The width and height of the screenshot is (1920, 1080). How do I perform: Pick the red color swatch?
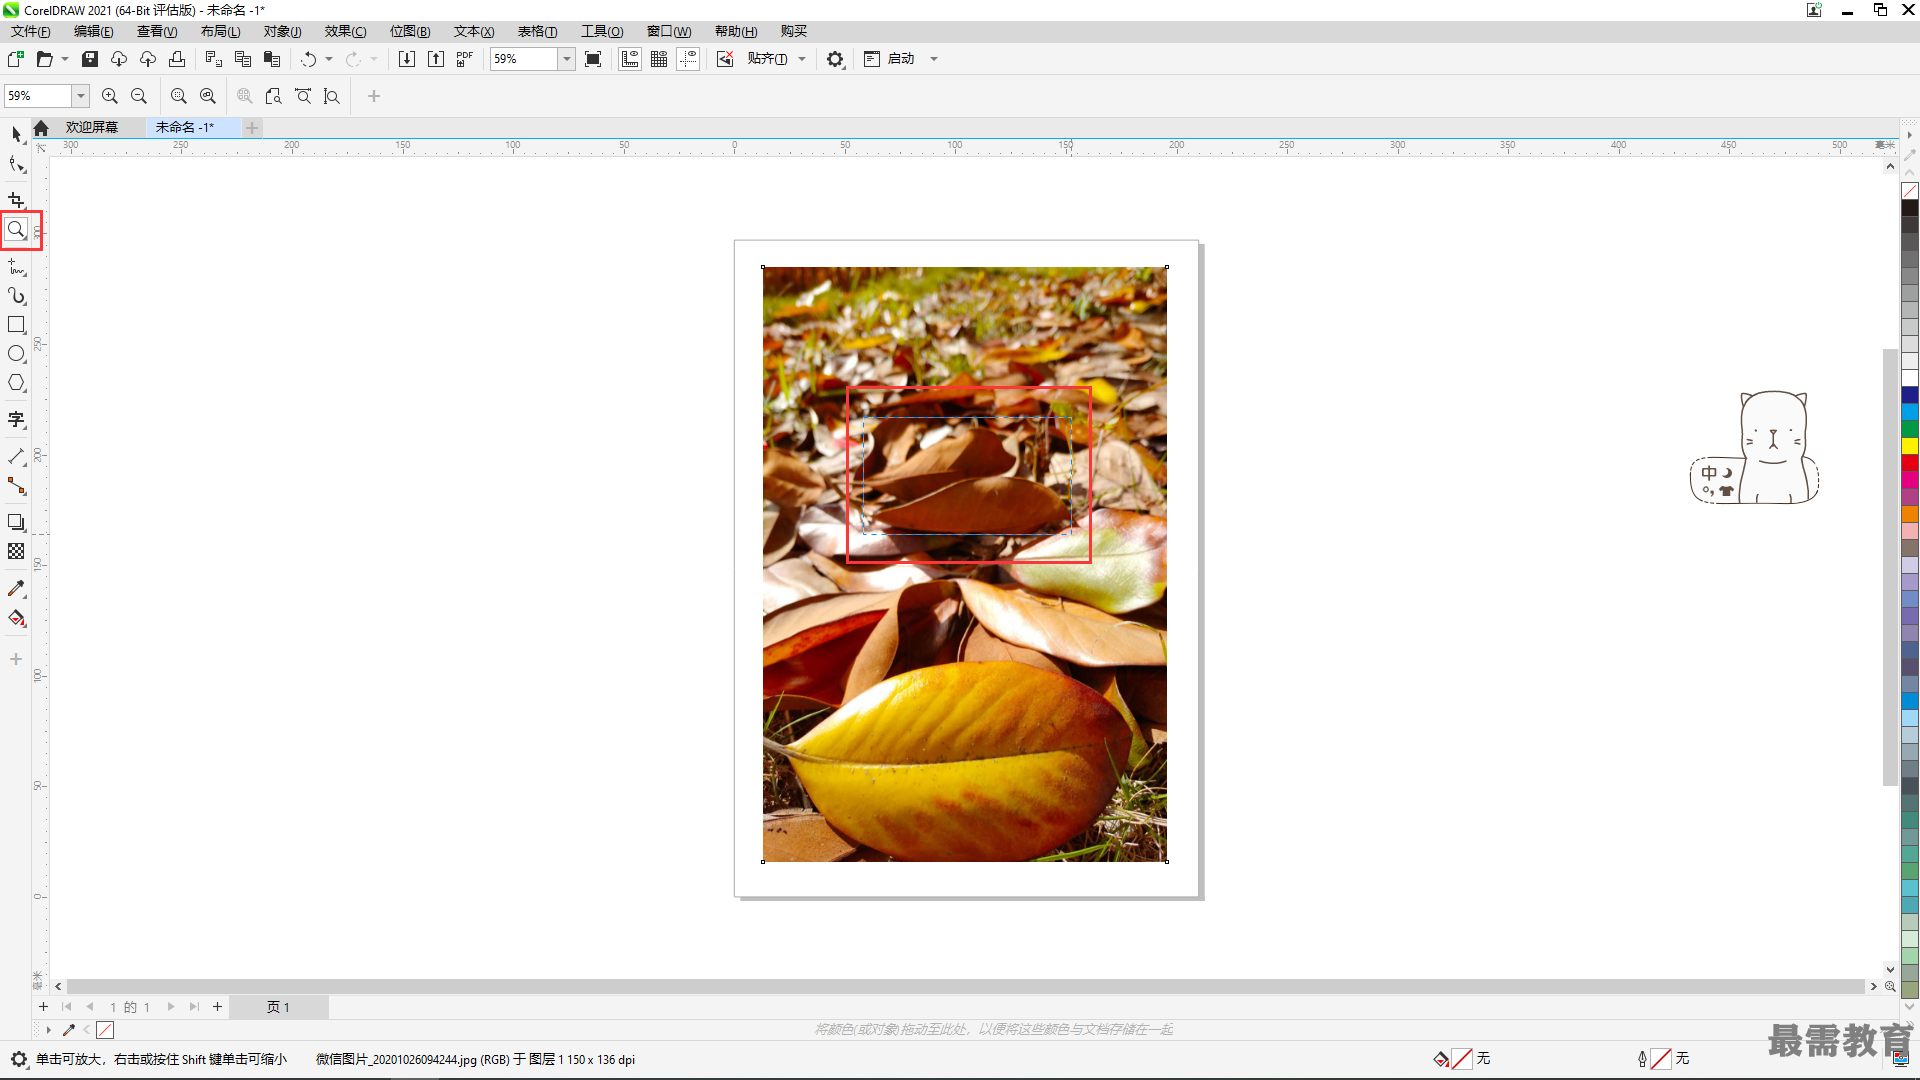[x=1909, y=463]
